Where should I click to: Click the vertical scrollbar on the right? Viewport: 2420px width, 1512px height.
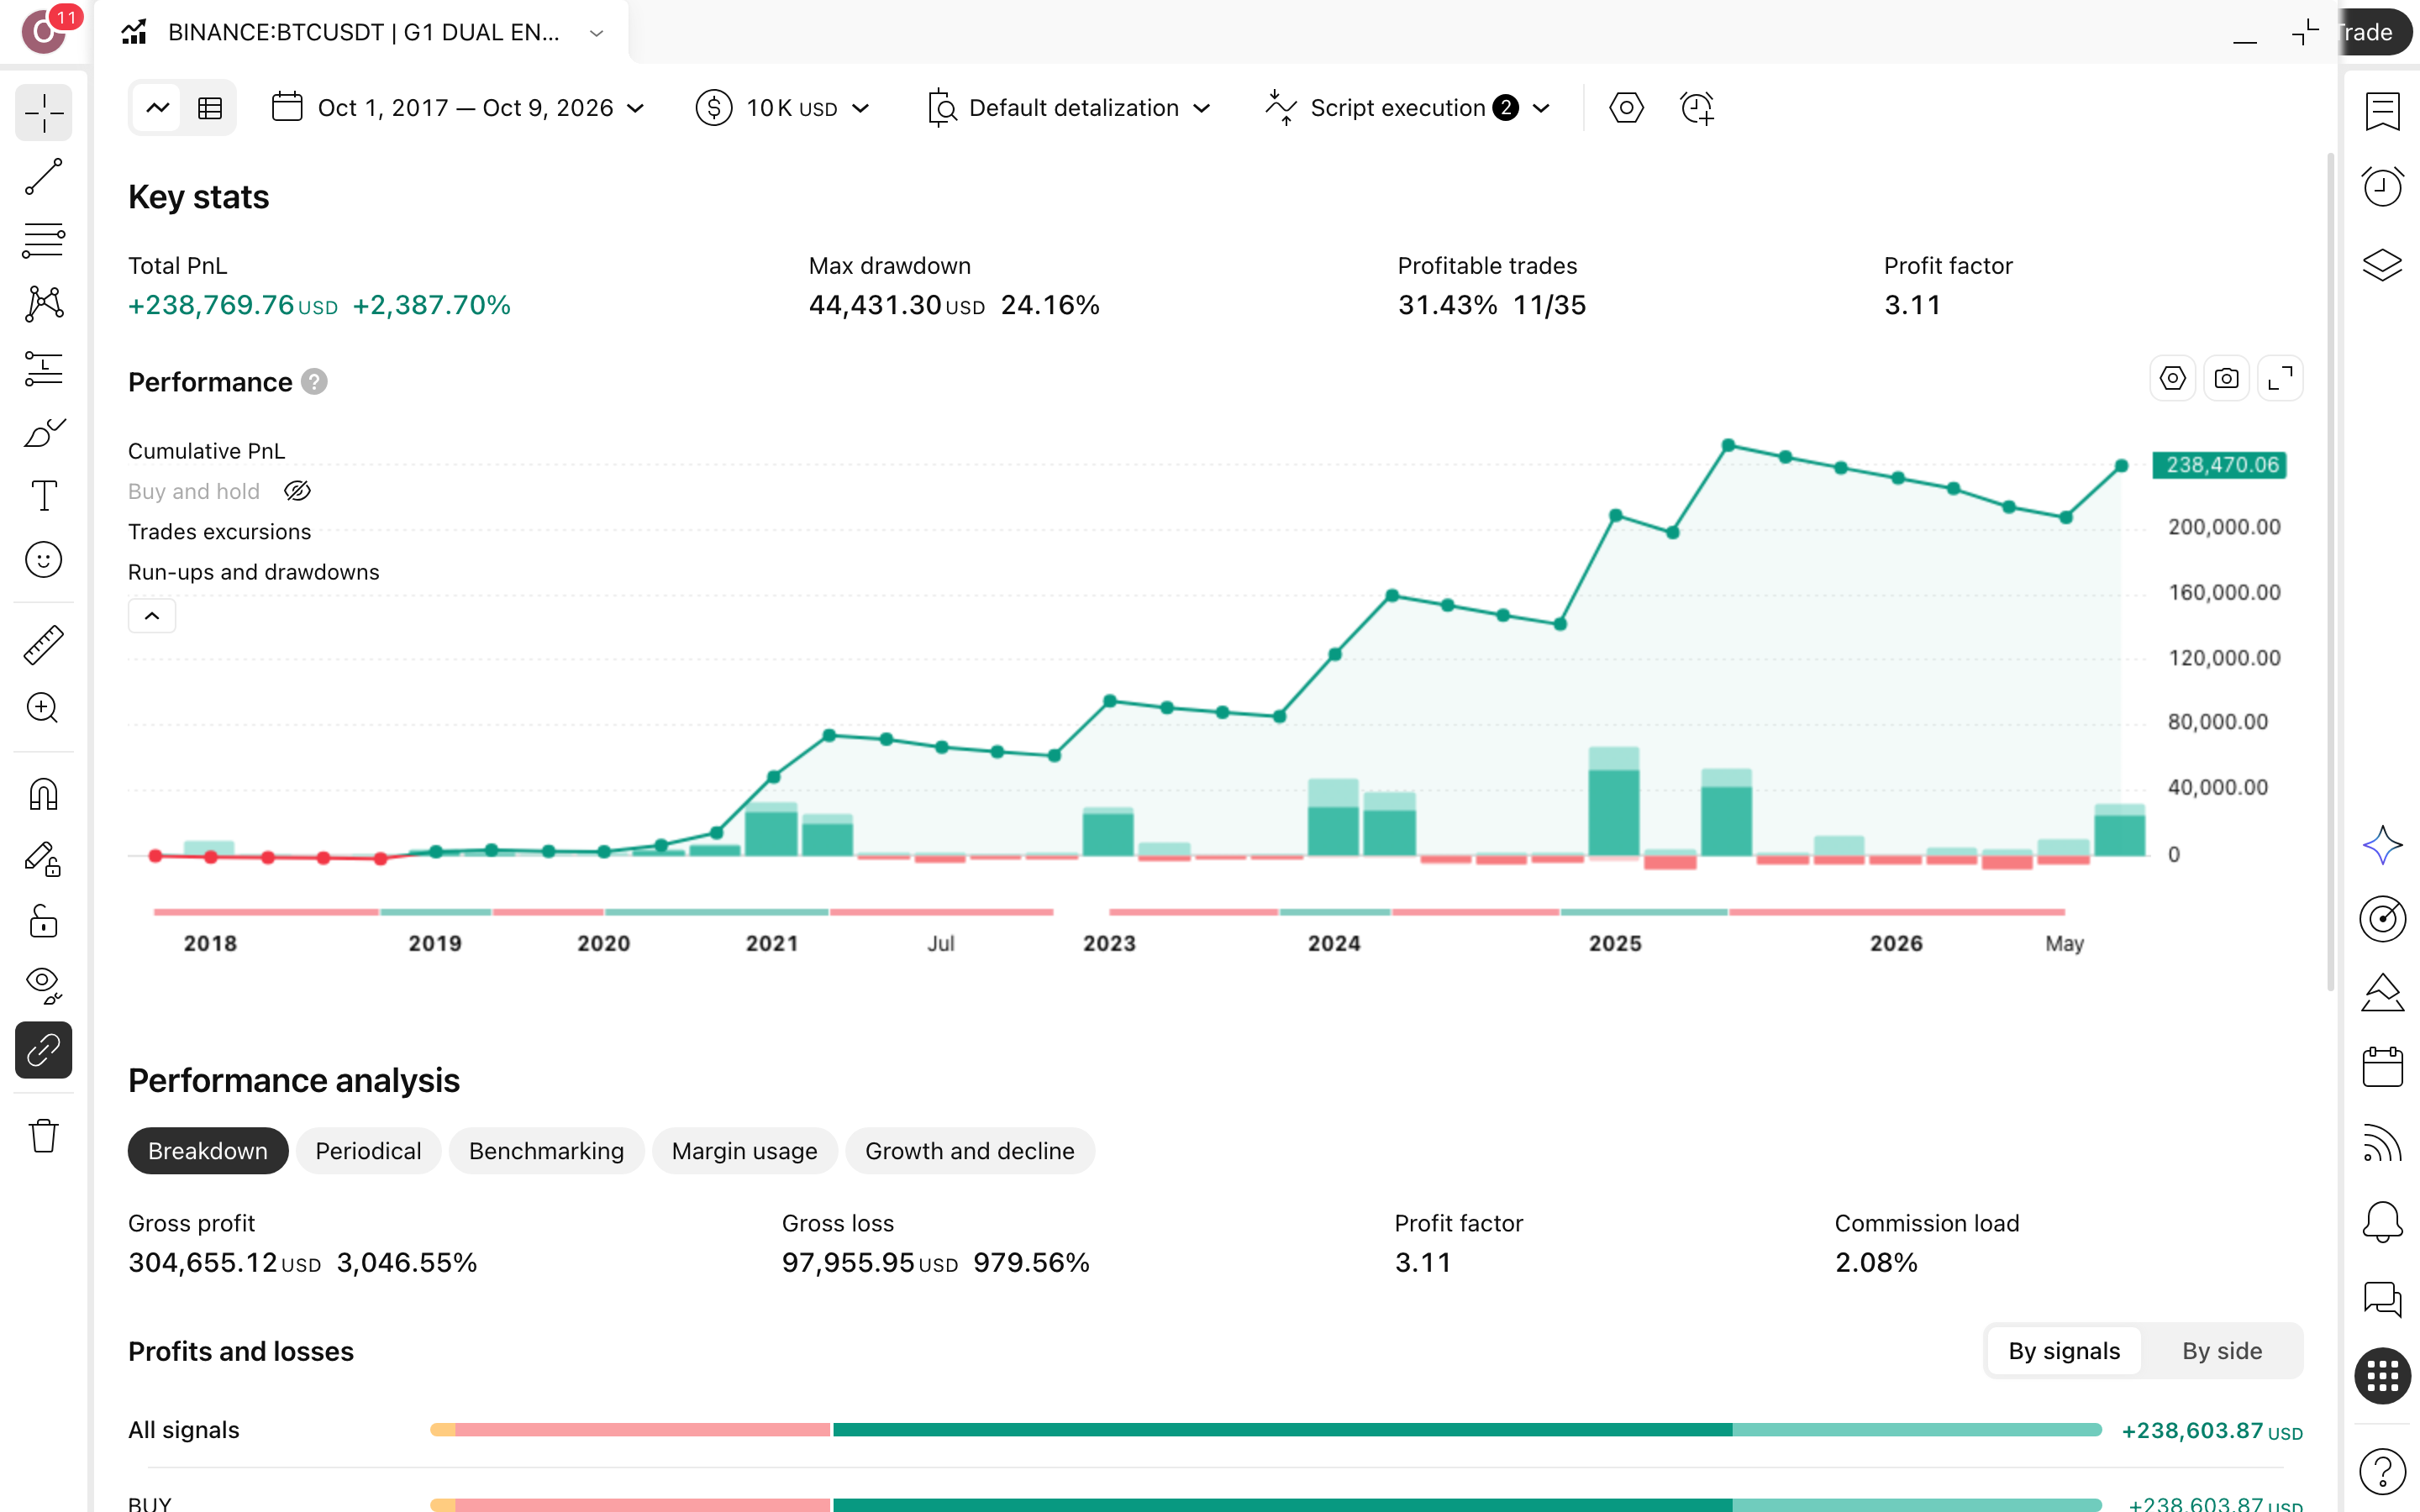[2330, 570]
